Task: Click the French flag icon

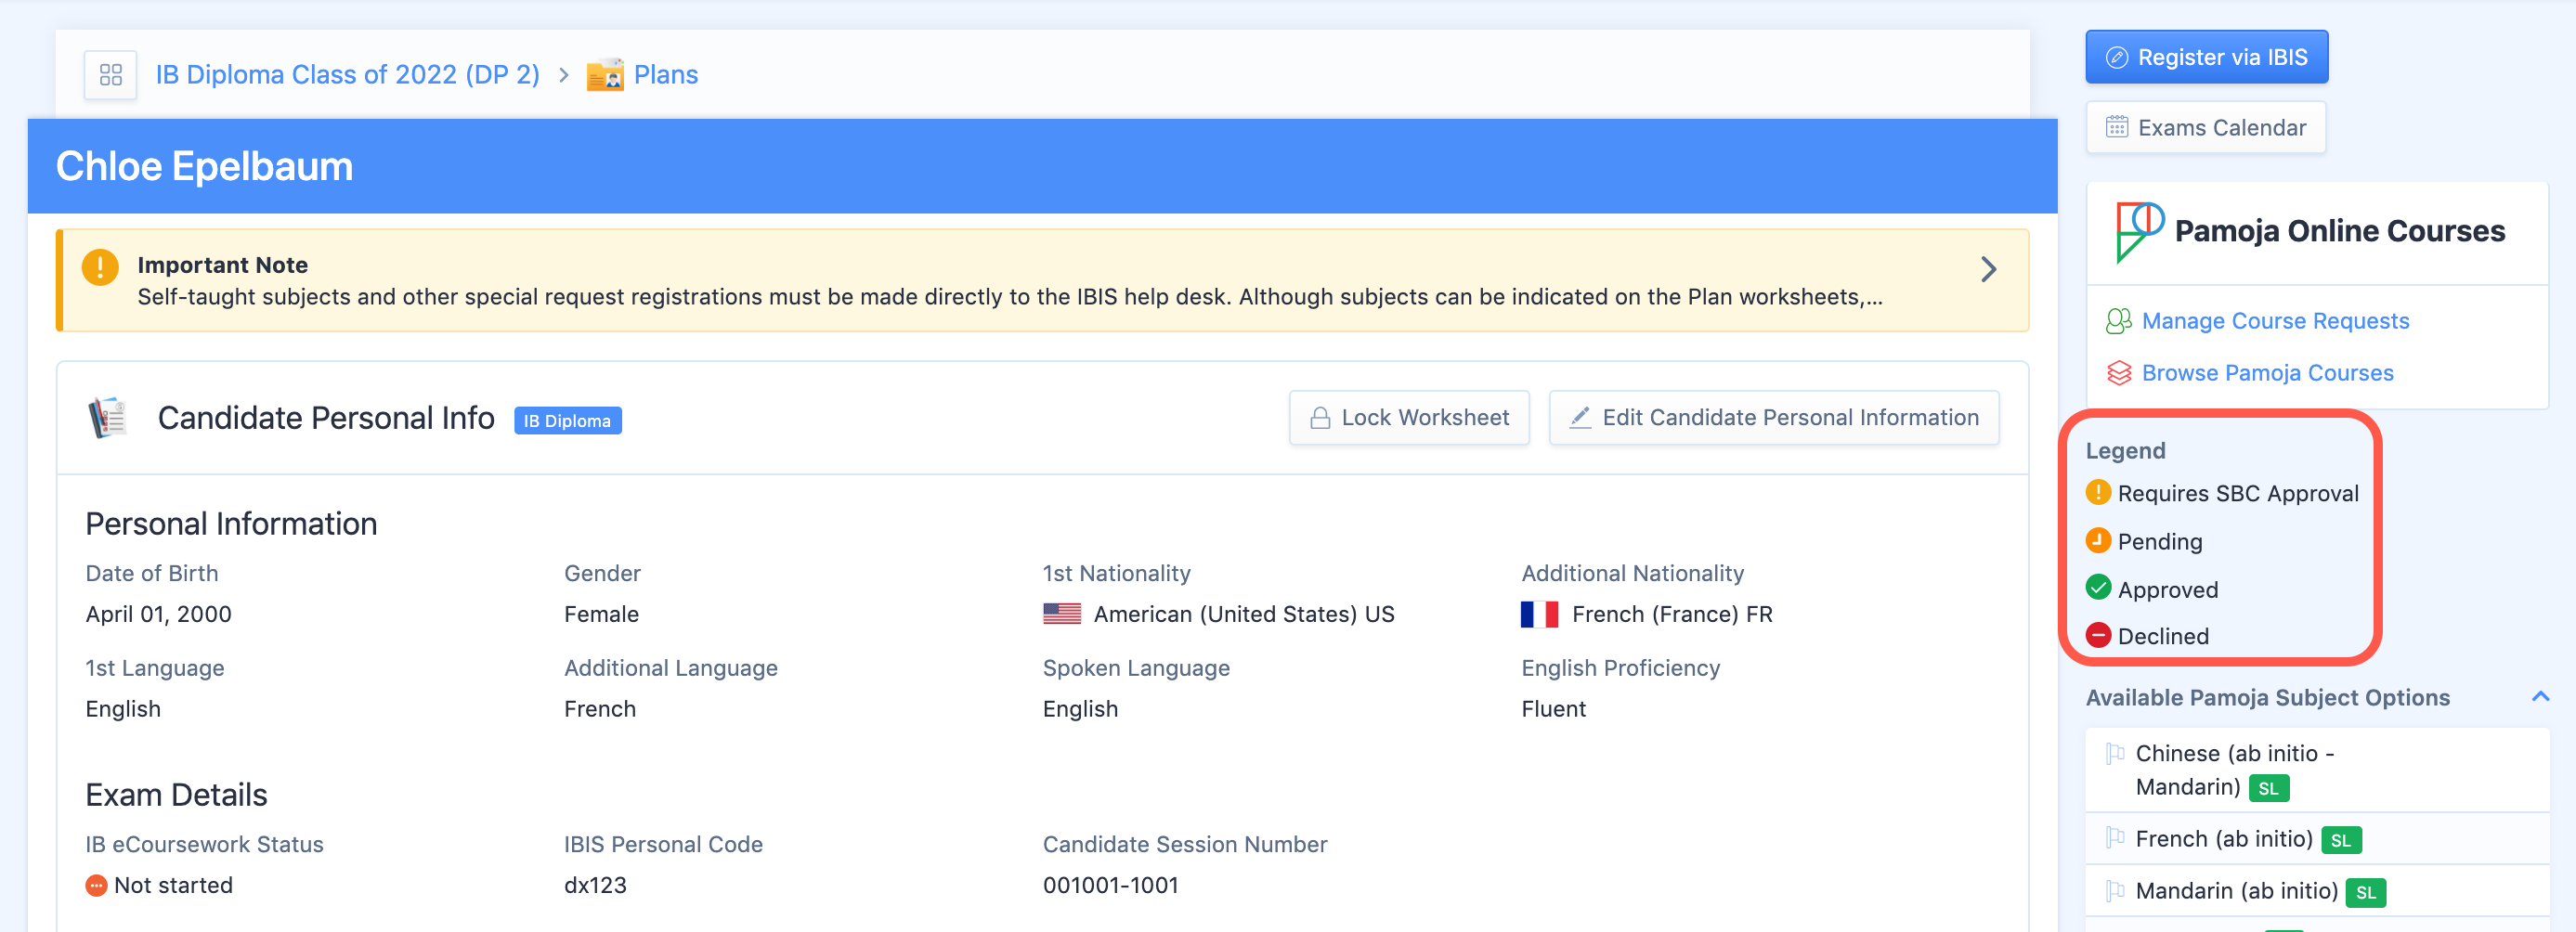Action: (x=1539, y=614)
